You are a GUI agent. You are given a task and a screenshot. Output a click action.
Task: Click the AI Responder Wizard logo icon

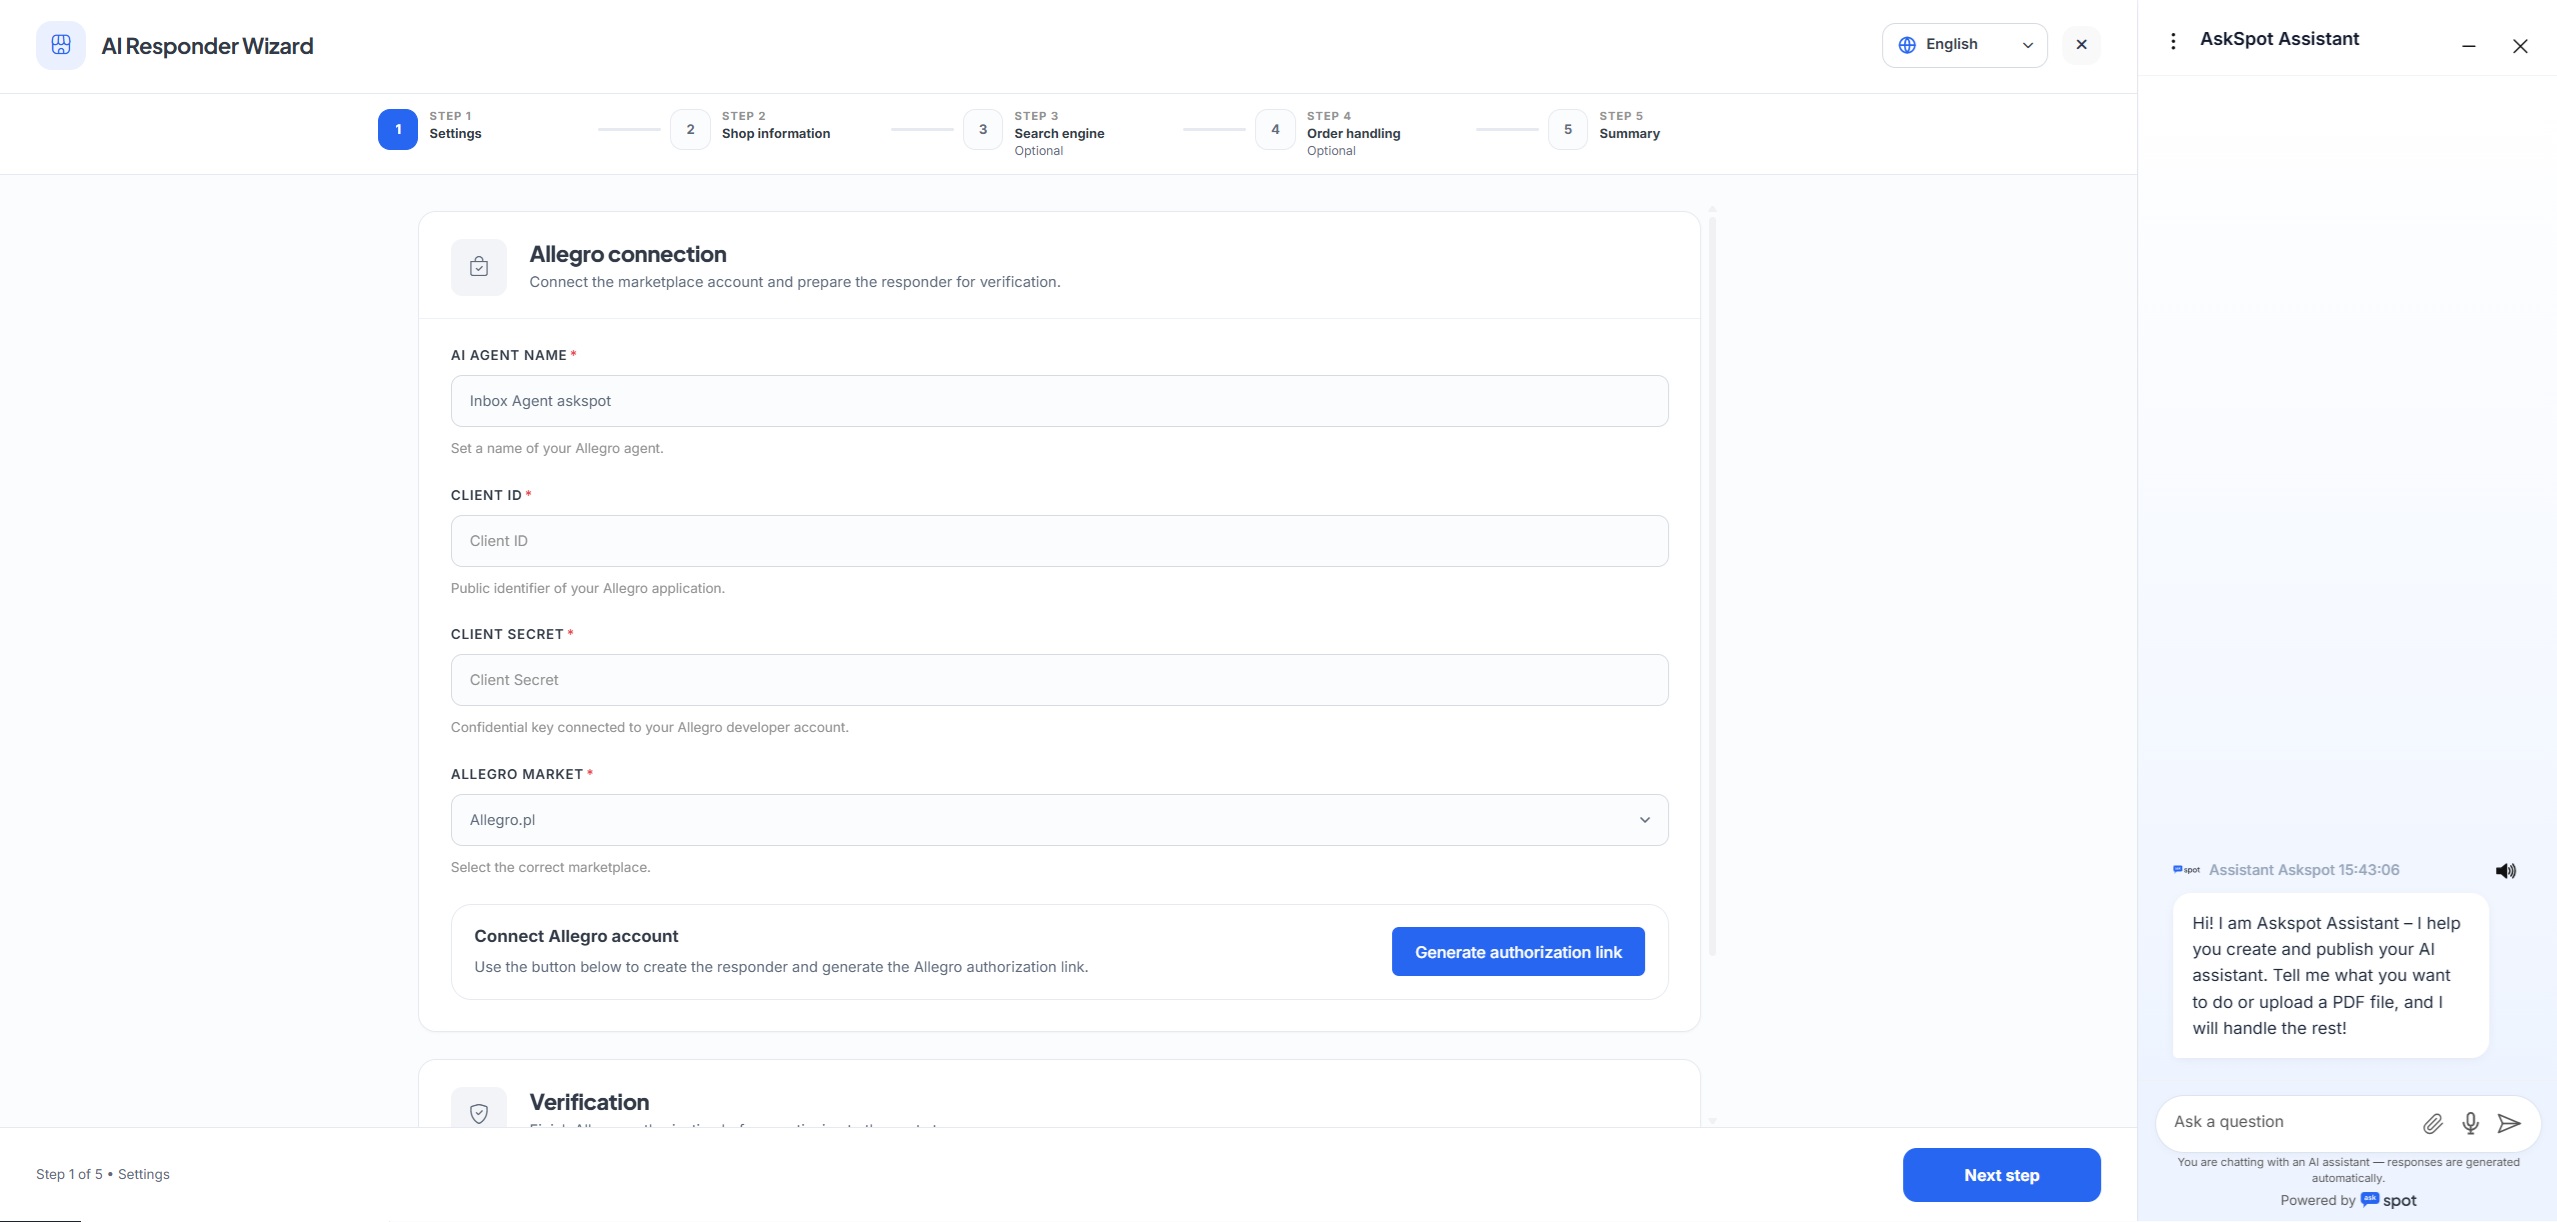click(61, 45)
